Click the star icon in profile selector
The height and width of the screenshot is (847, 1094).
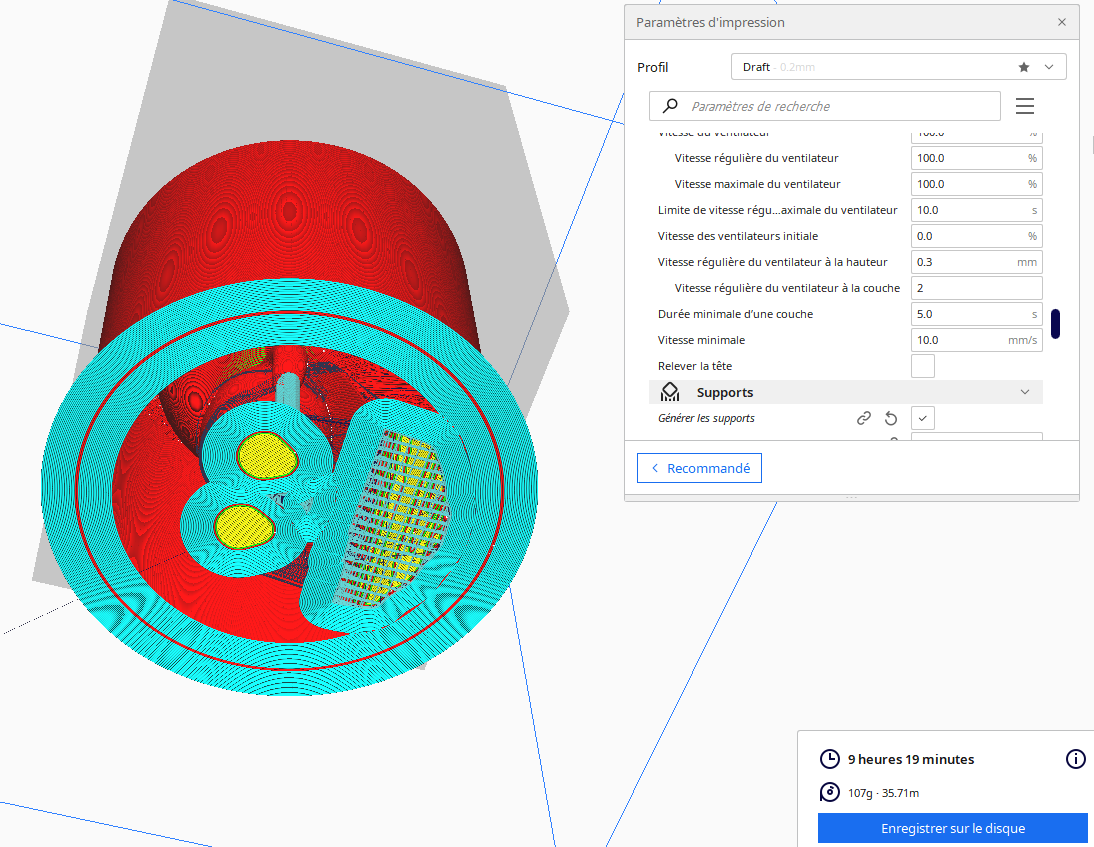1024,67
